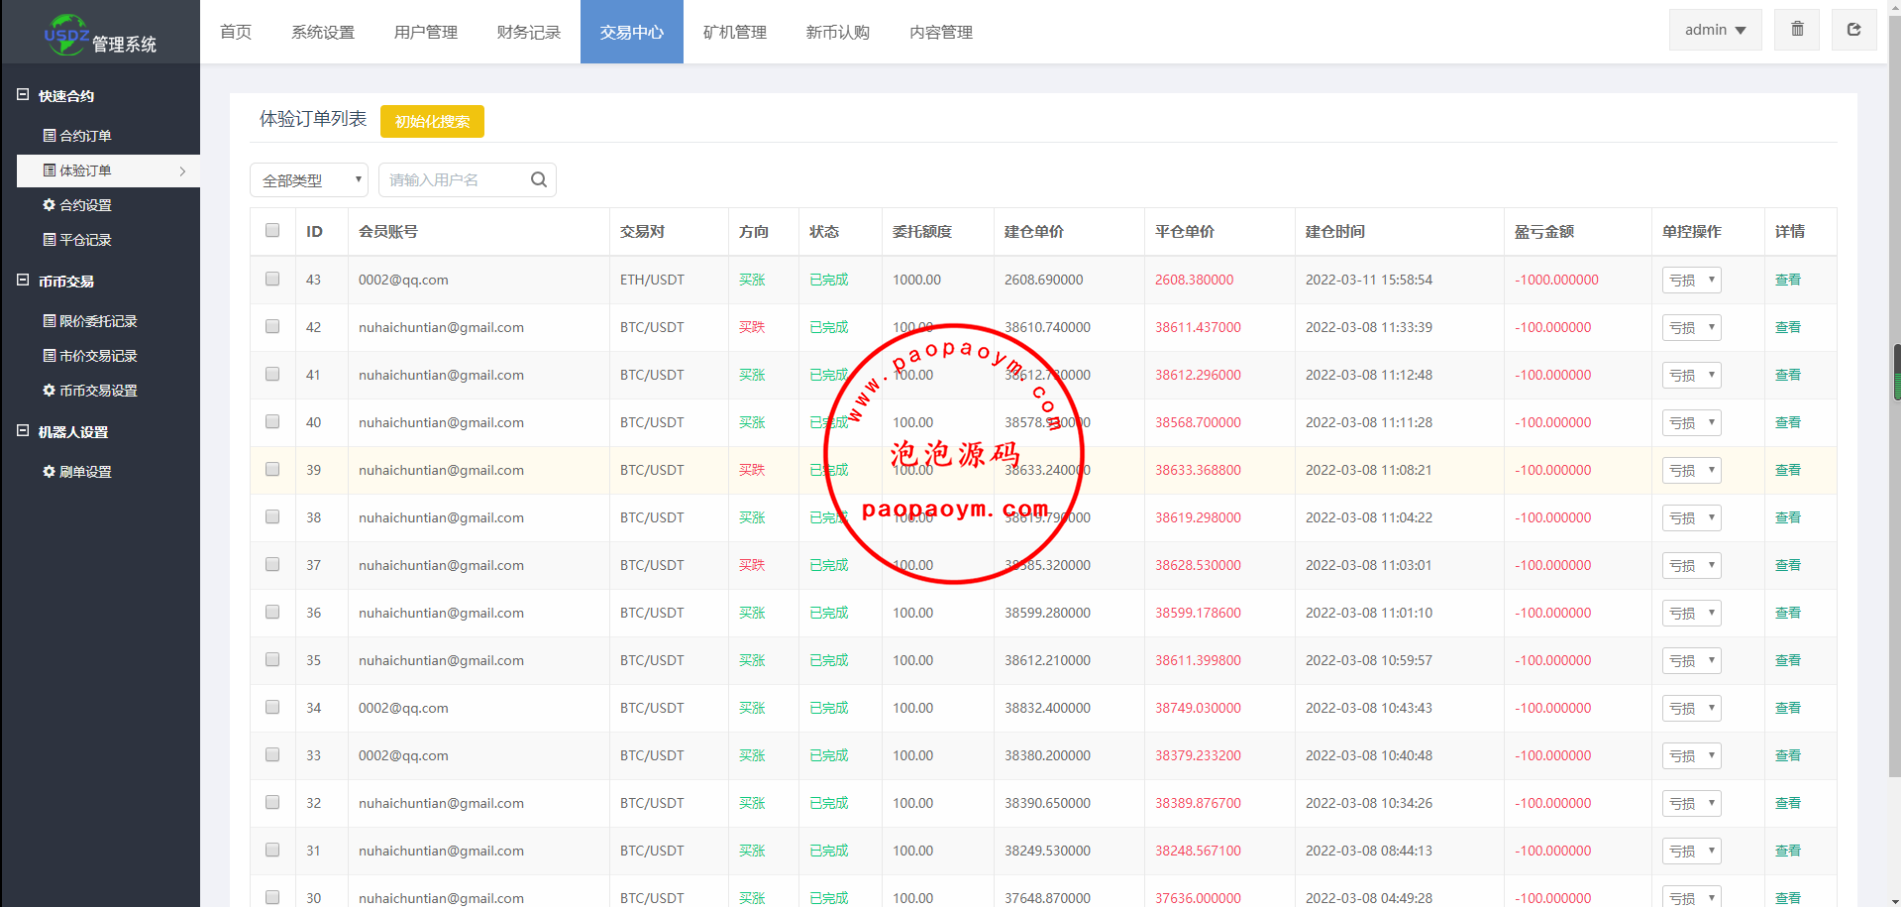The width and height of the screenshot is (1901, 907).
Task: Focus the 请输入用户名 search field
Action: pos(455,180)
